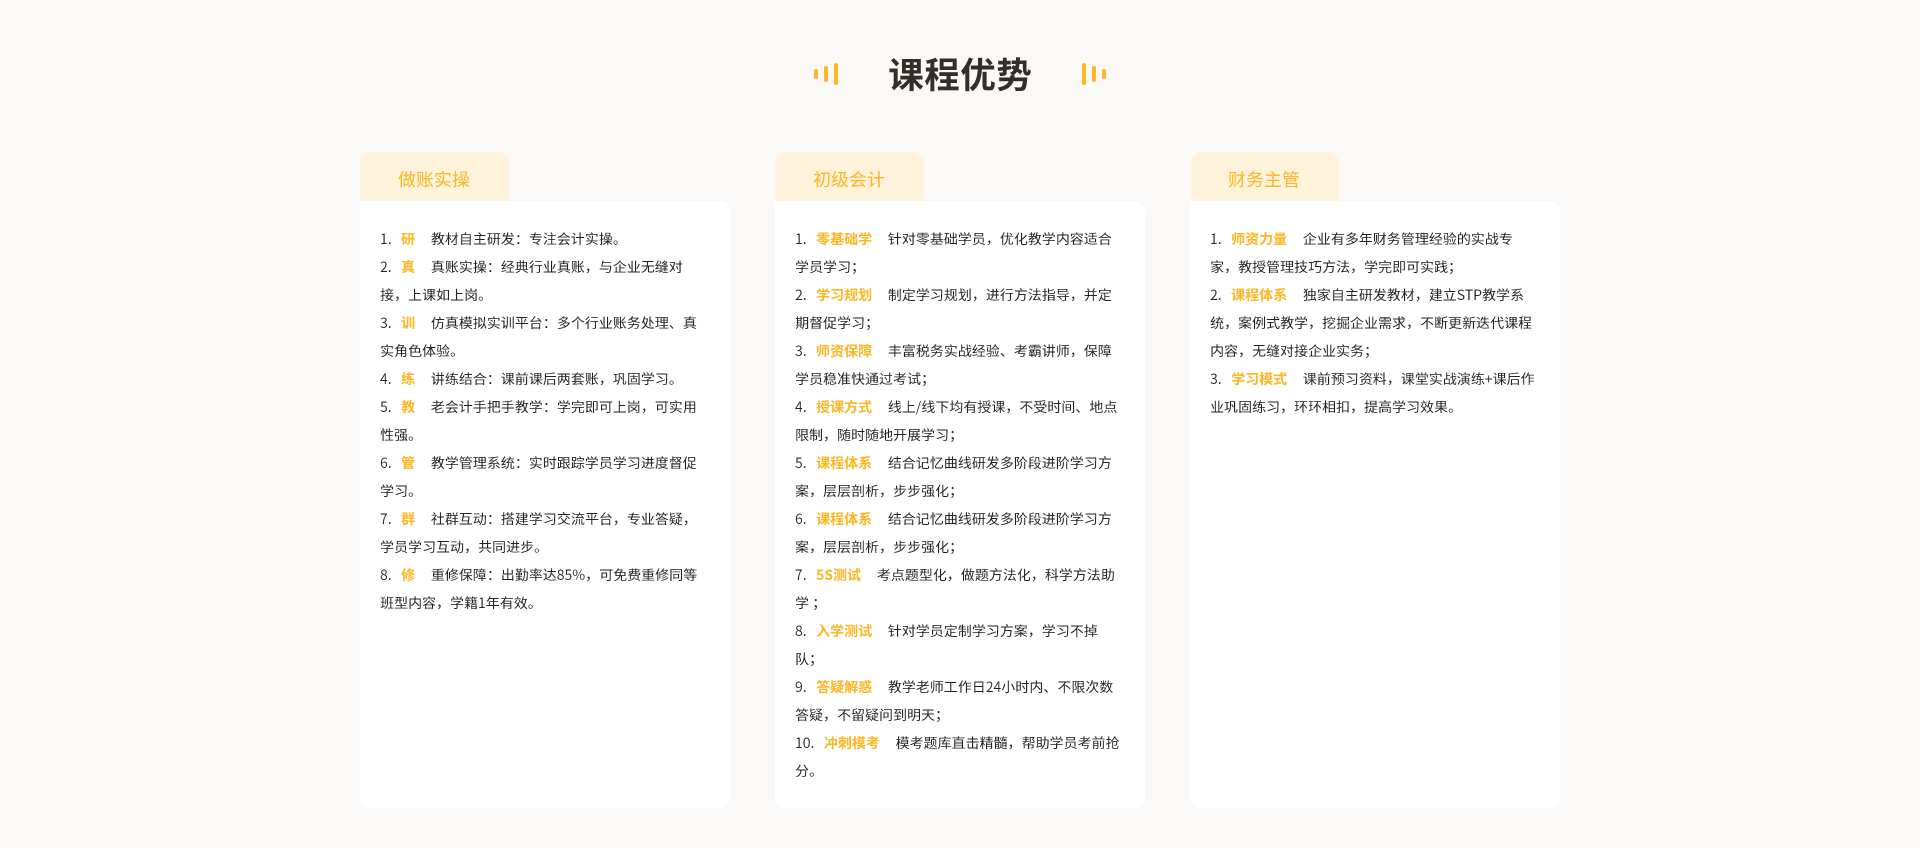Click the text 独家自主研发教材，建立STP教学系

point(1413,295)
